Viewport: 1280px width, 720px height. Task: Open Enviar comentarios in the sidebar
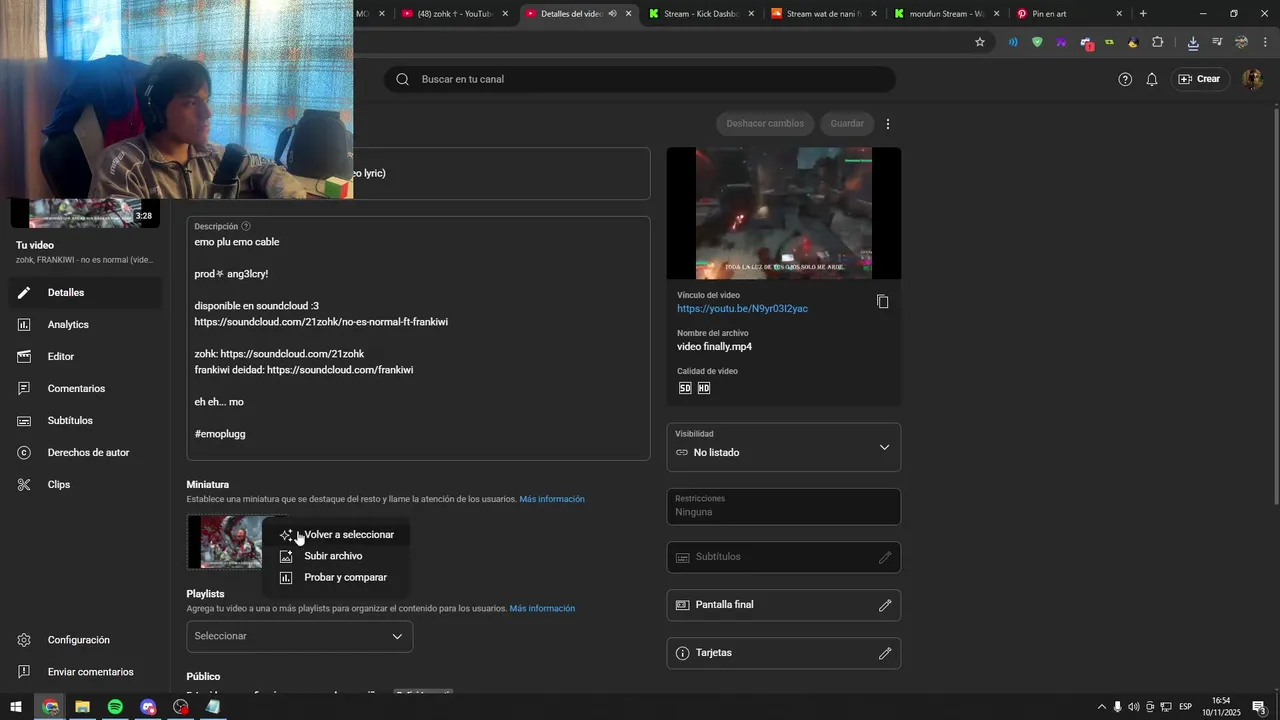85,672
